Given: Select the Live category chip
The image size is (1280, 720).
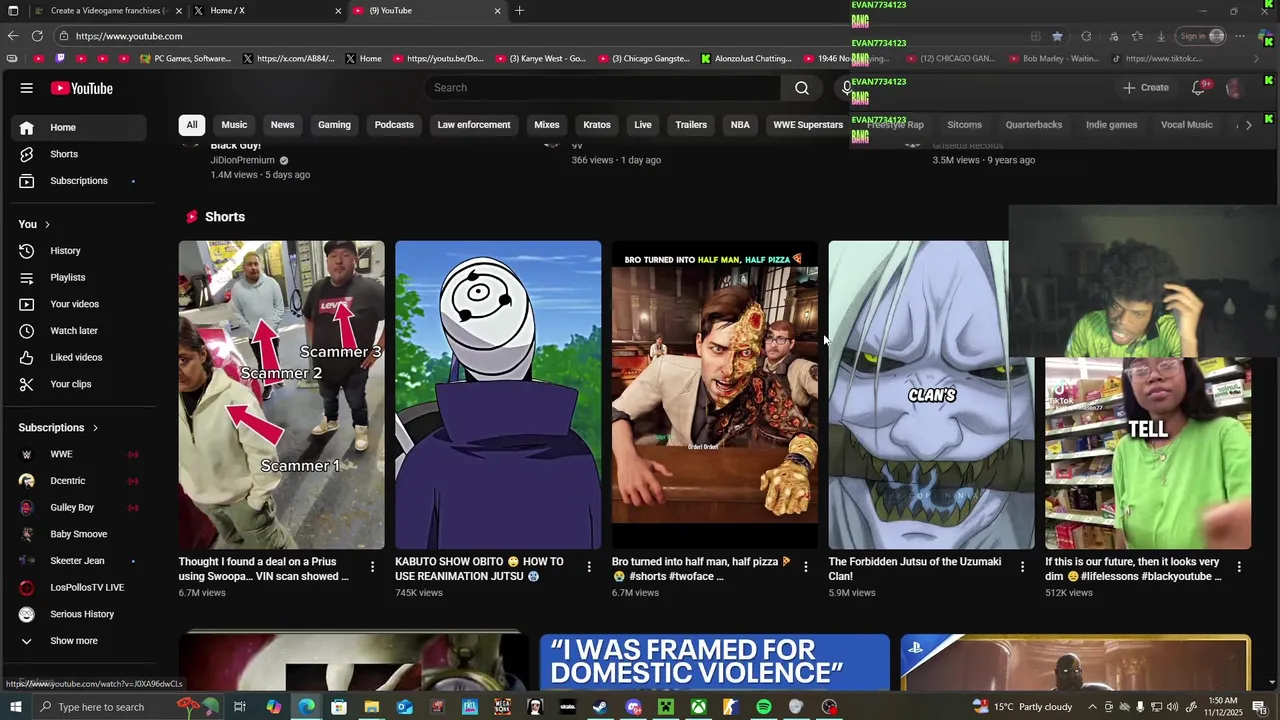Looking at the screenshot, I should [x=643, y=125].
